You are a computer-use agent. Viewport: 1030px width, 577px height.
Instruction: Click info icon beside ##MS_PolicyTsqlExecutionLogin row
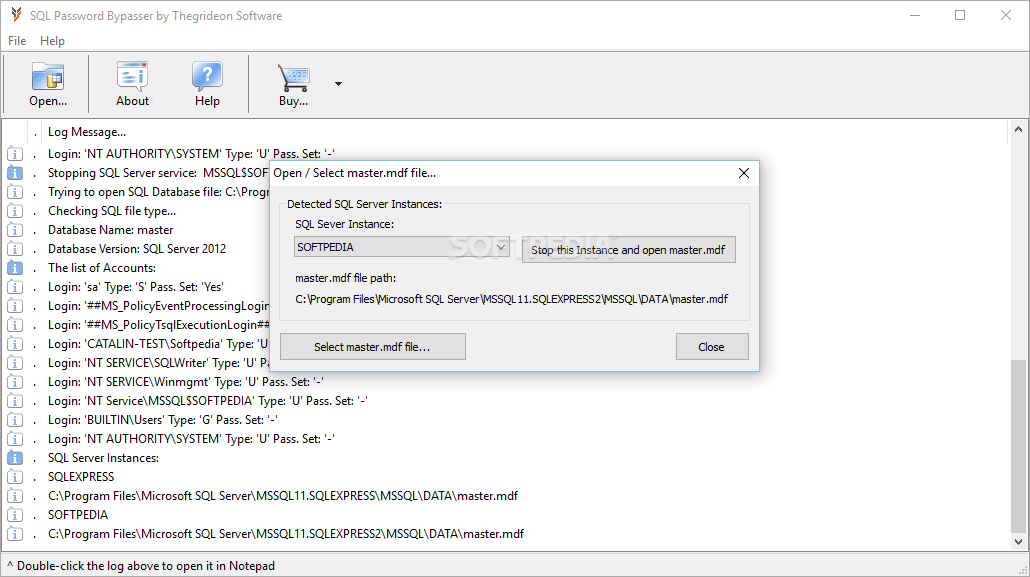pyautogui.click(x=14, y=325)
